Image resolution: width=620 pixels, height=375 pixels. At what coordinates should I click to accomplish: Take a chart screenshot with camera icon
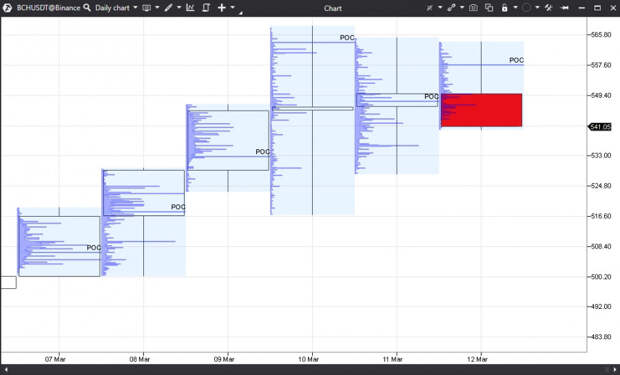coord(473,8)
